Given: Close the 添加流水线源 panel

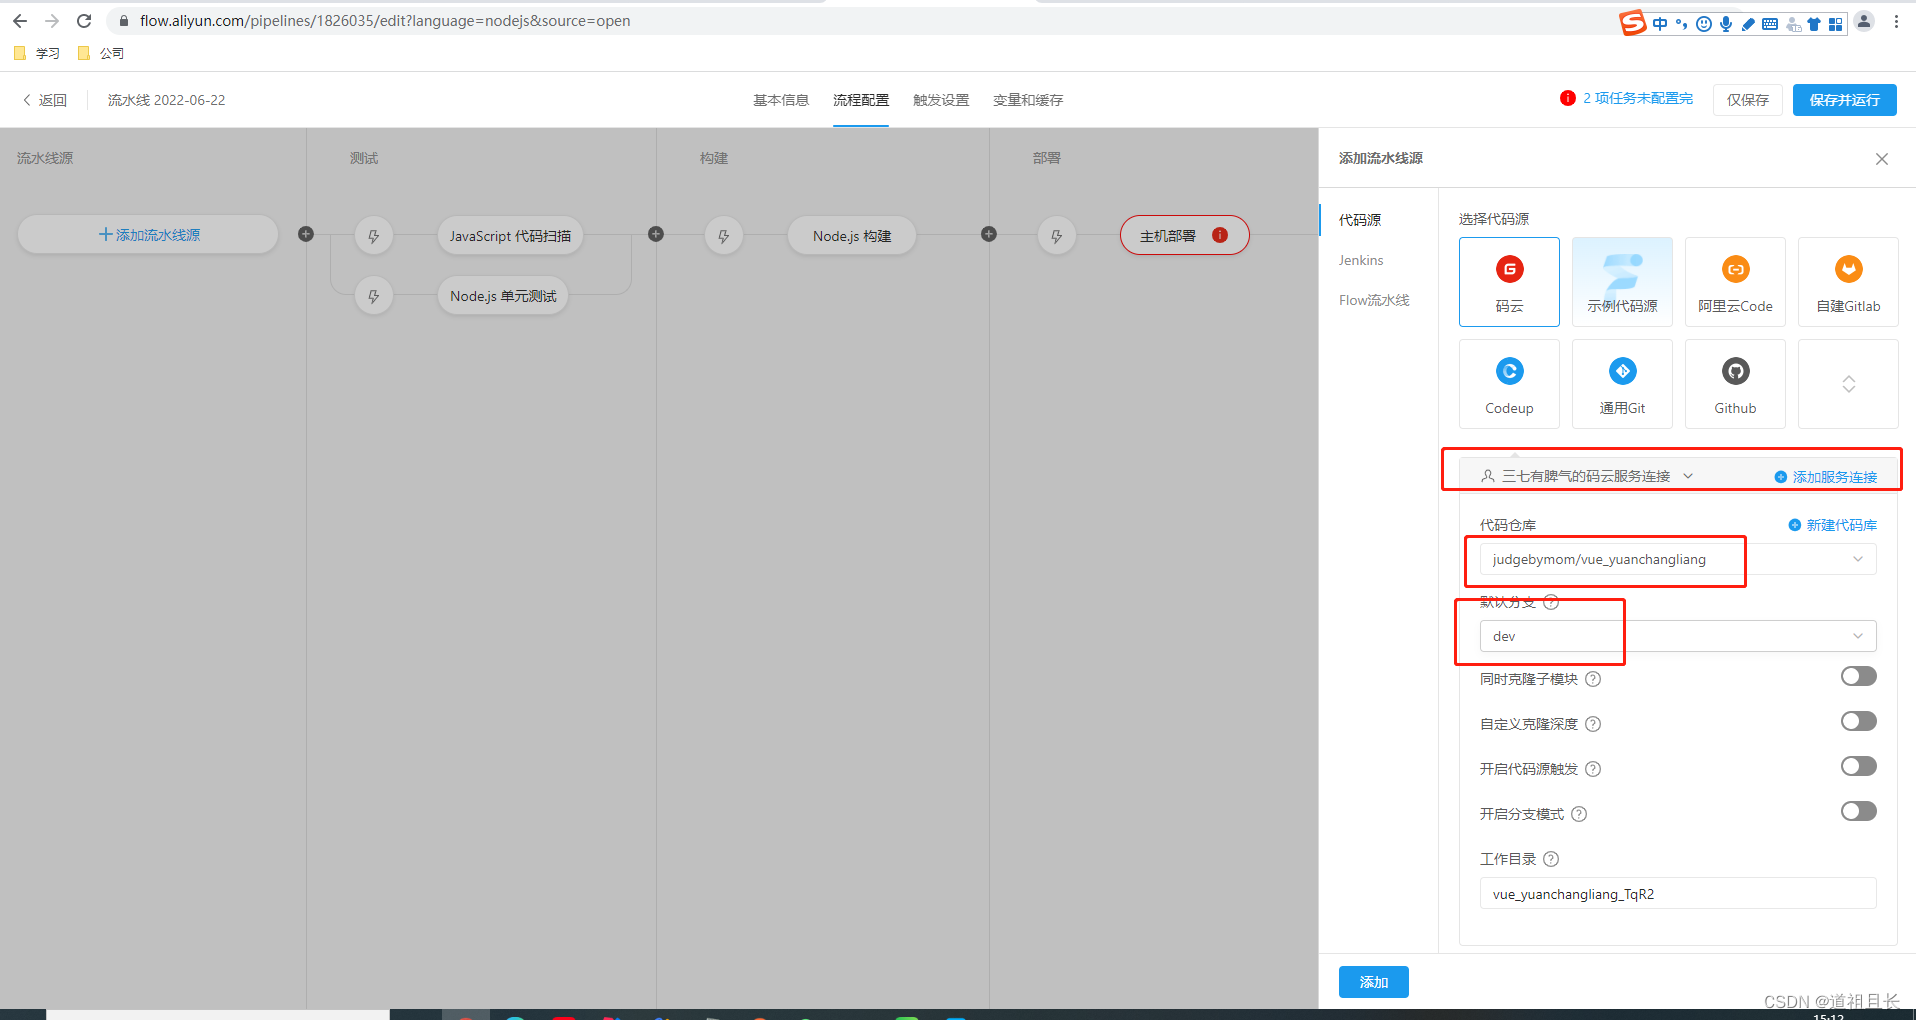Looking at the screenshot, I should [x=1882, y=159].
